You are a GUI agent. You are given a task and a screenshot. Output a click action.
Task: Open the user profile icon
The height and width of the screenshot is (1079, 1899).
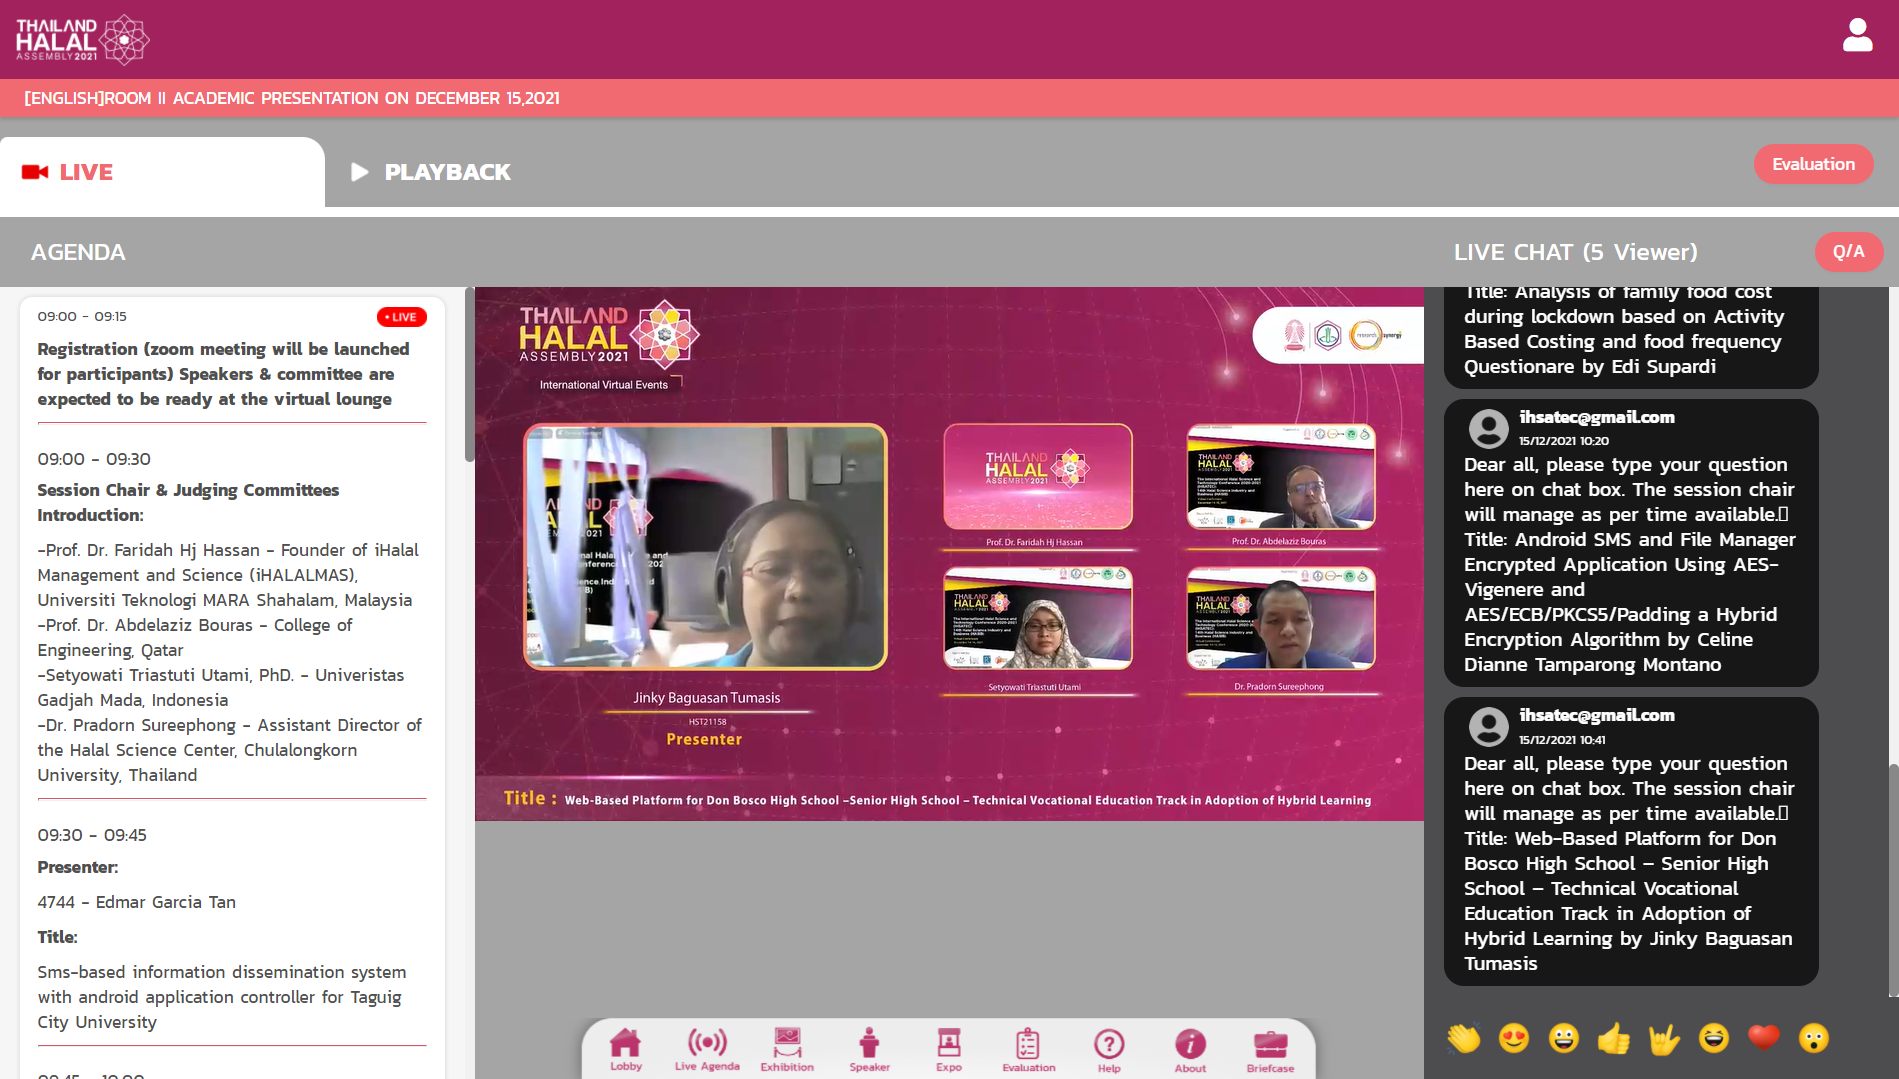point(1857,36)
